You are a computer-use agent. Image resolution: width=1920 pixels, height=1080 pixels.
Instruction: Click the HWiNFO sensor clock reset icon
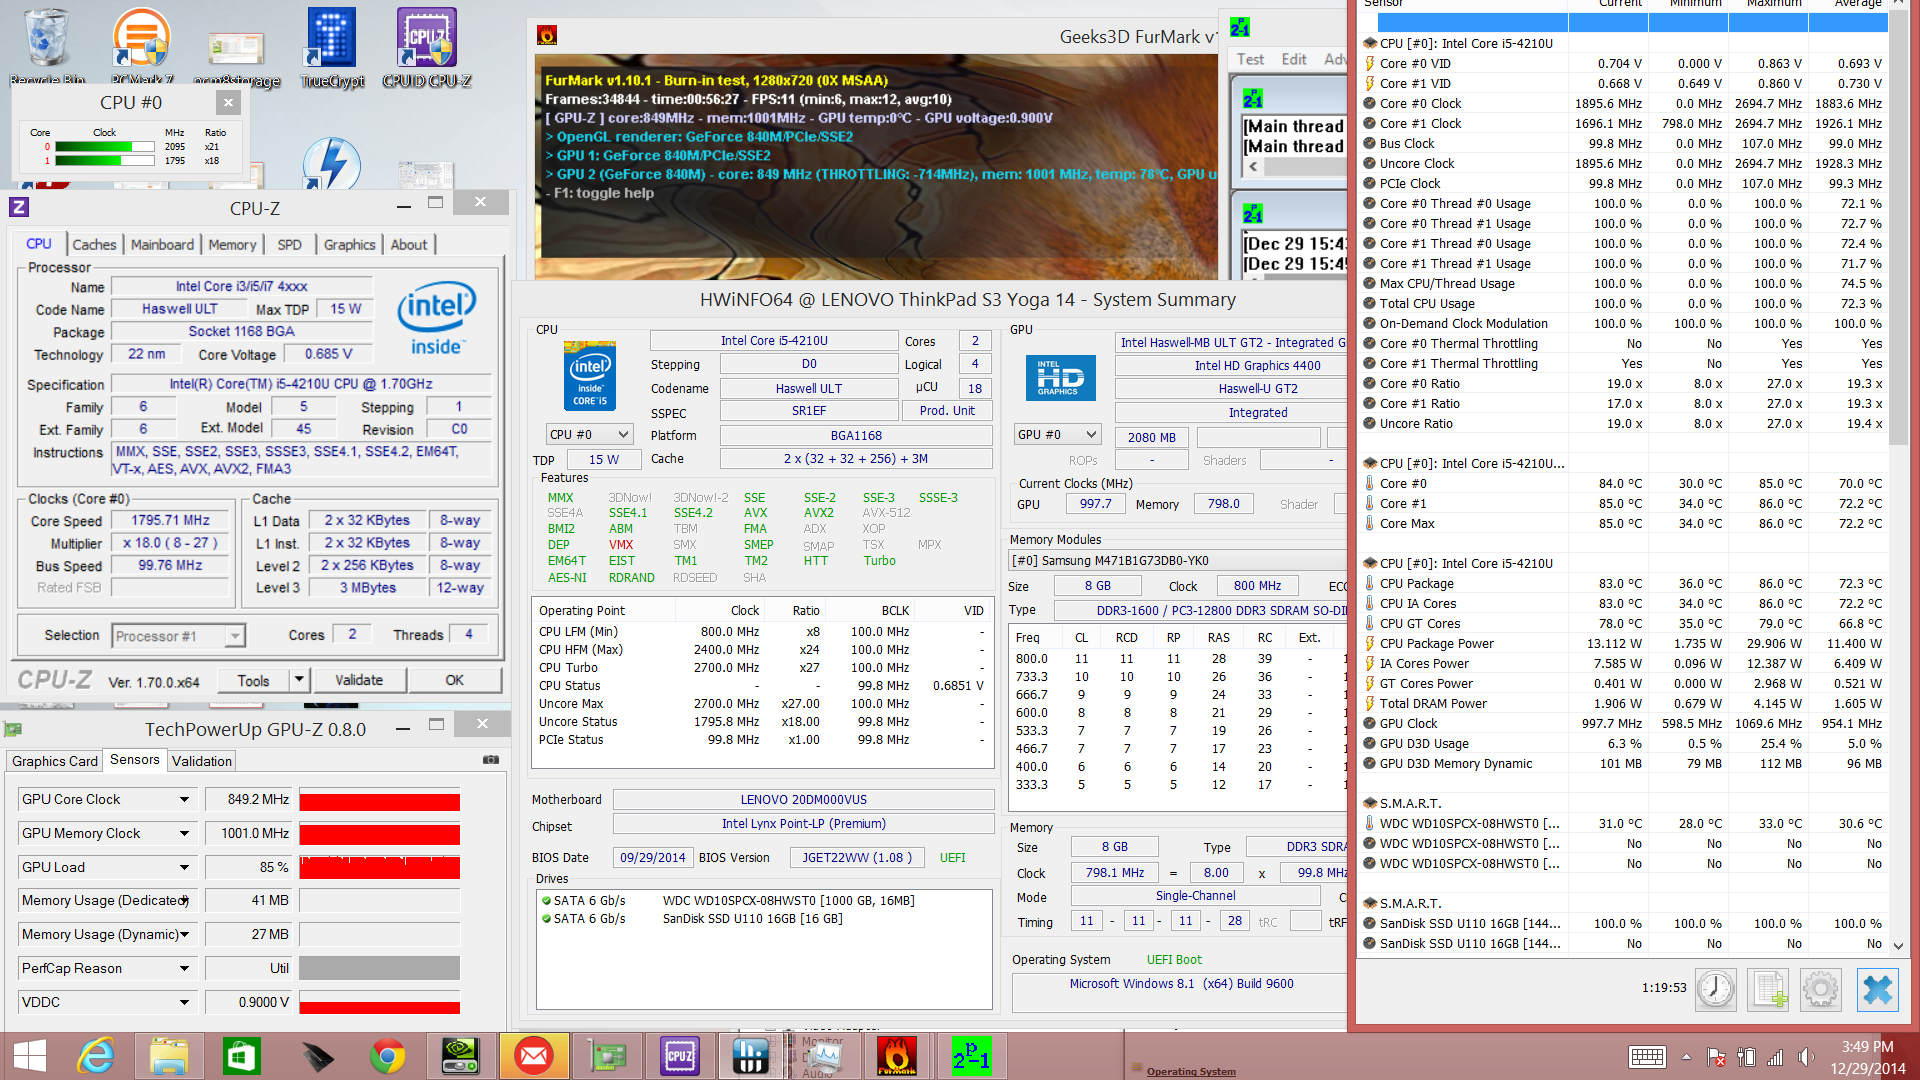[x=1716, y=989]
